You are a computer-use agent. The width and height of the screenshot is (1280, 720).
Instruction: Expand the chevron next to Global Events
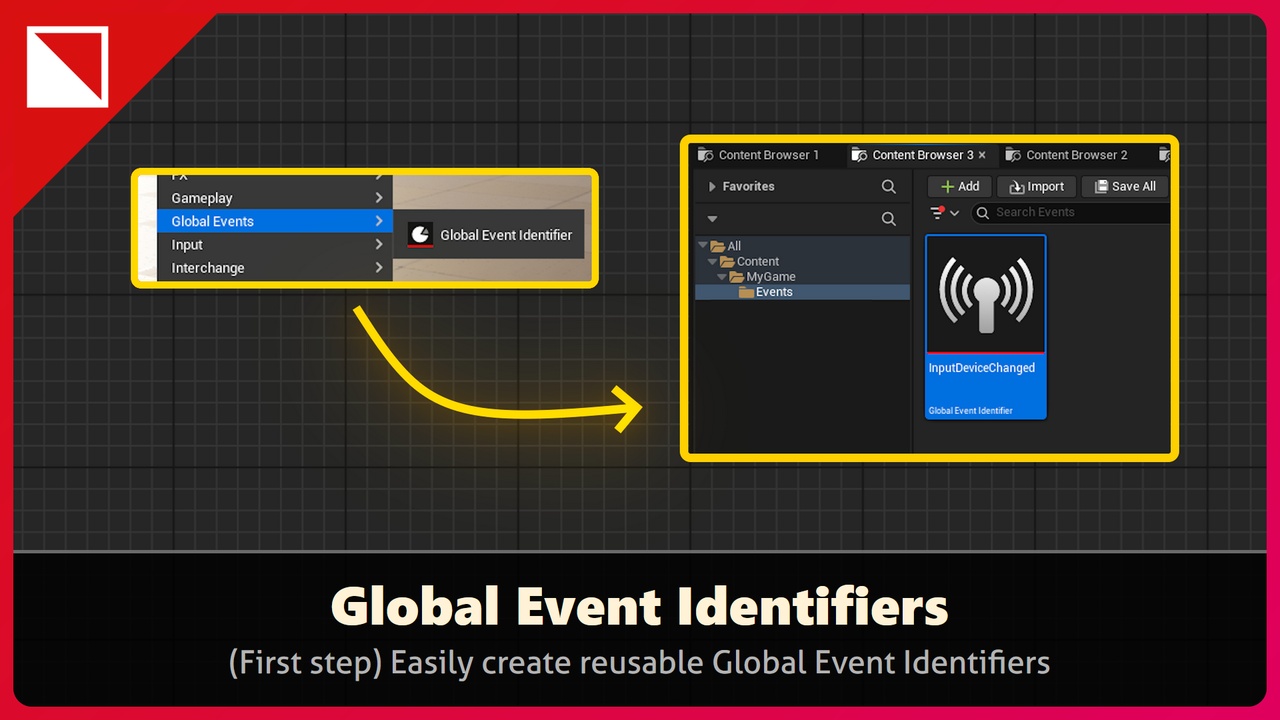(x=379, y=221)
